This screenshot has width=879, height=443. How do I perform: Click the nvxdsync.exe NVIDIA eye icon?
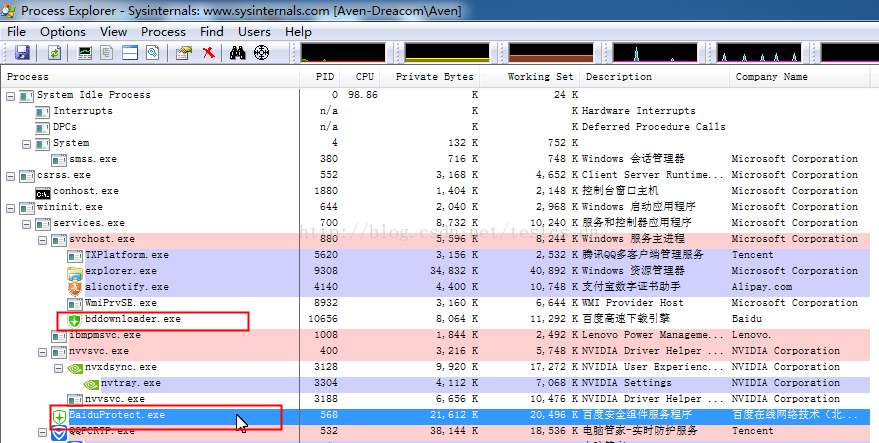[75, 368]
